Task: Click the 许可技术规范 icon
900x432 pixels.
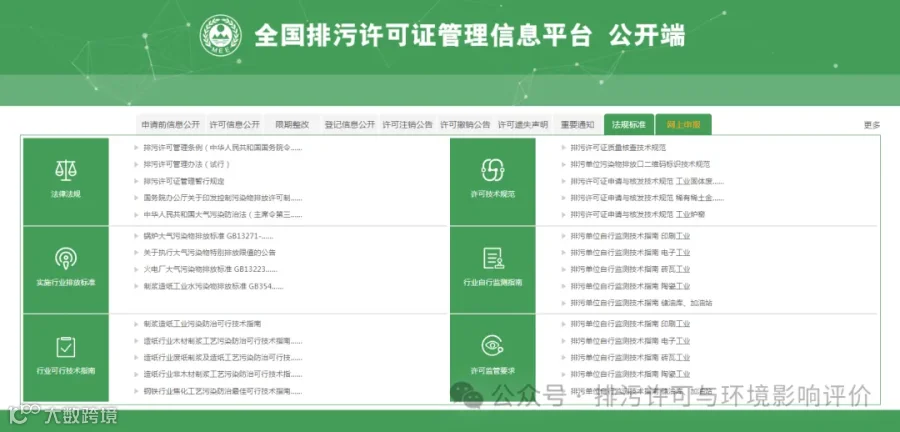Action: point(492,170)
